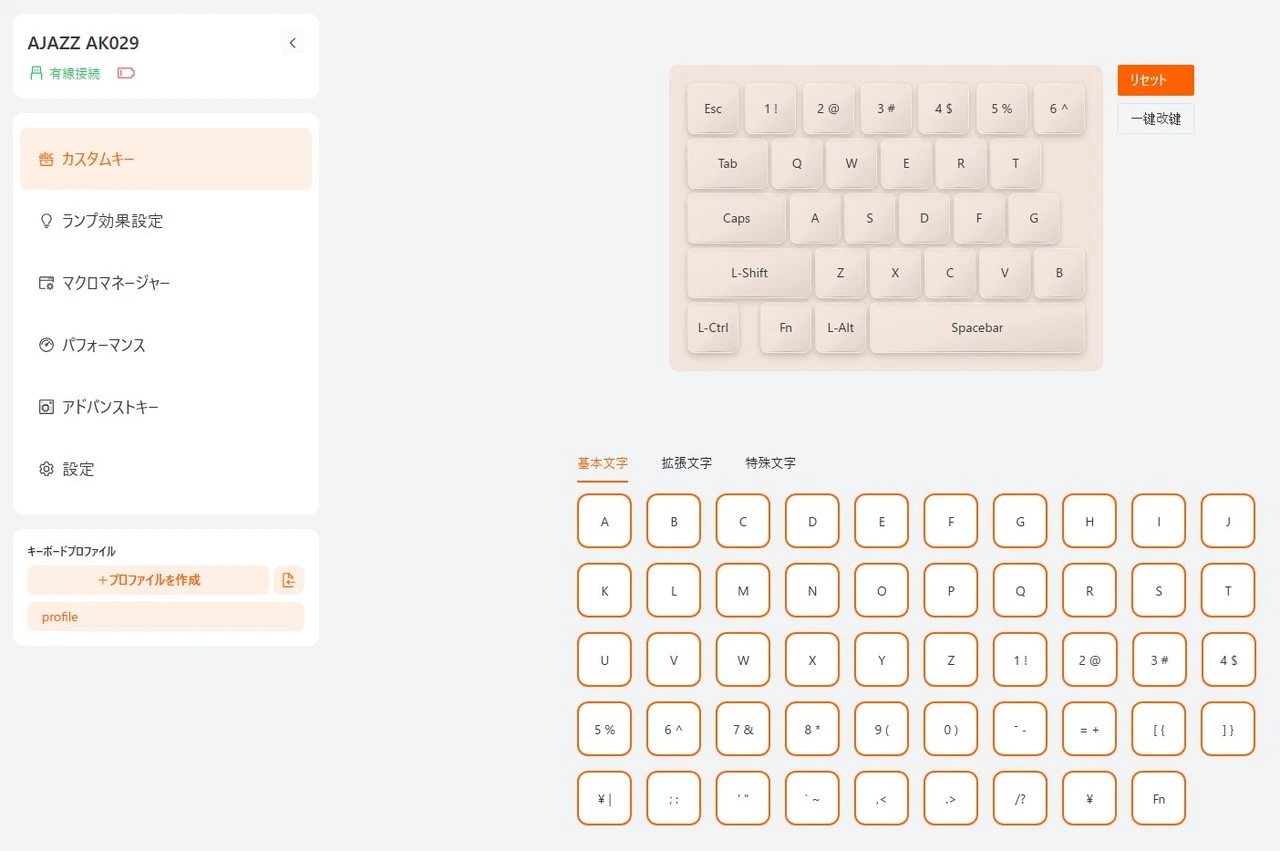The width and height of the screenshot is (1280, 851).
Task: Click the import profile icon button
Action: (289, 580)
